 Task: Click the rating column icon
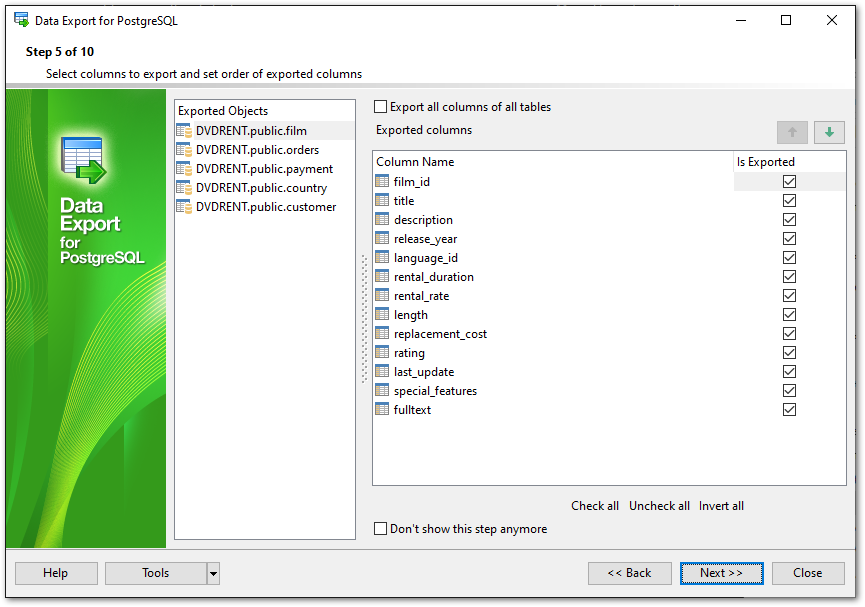pyautogui.click(x=382, y=353)
